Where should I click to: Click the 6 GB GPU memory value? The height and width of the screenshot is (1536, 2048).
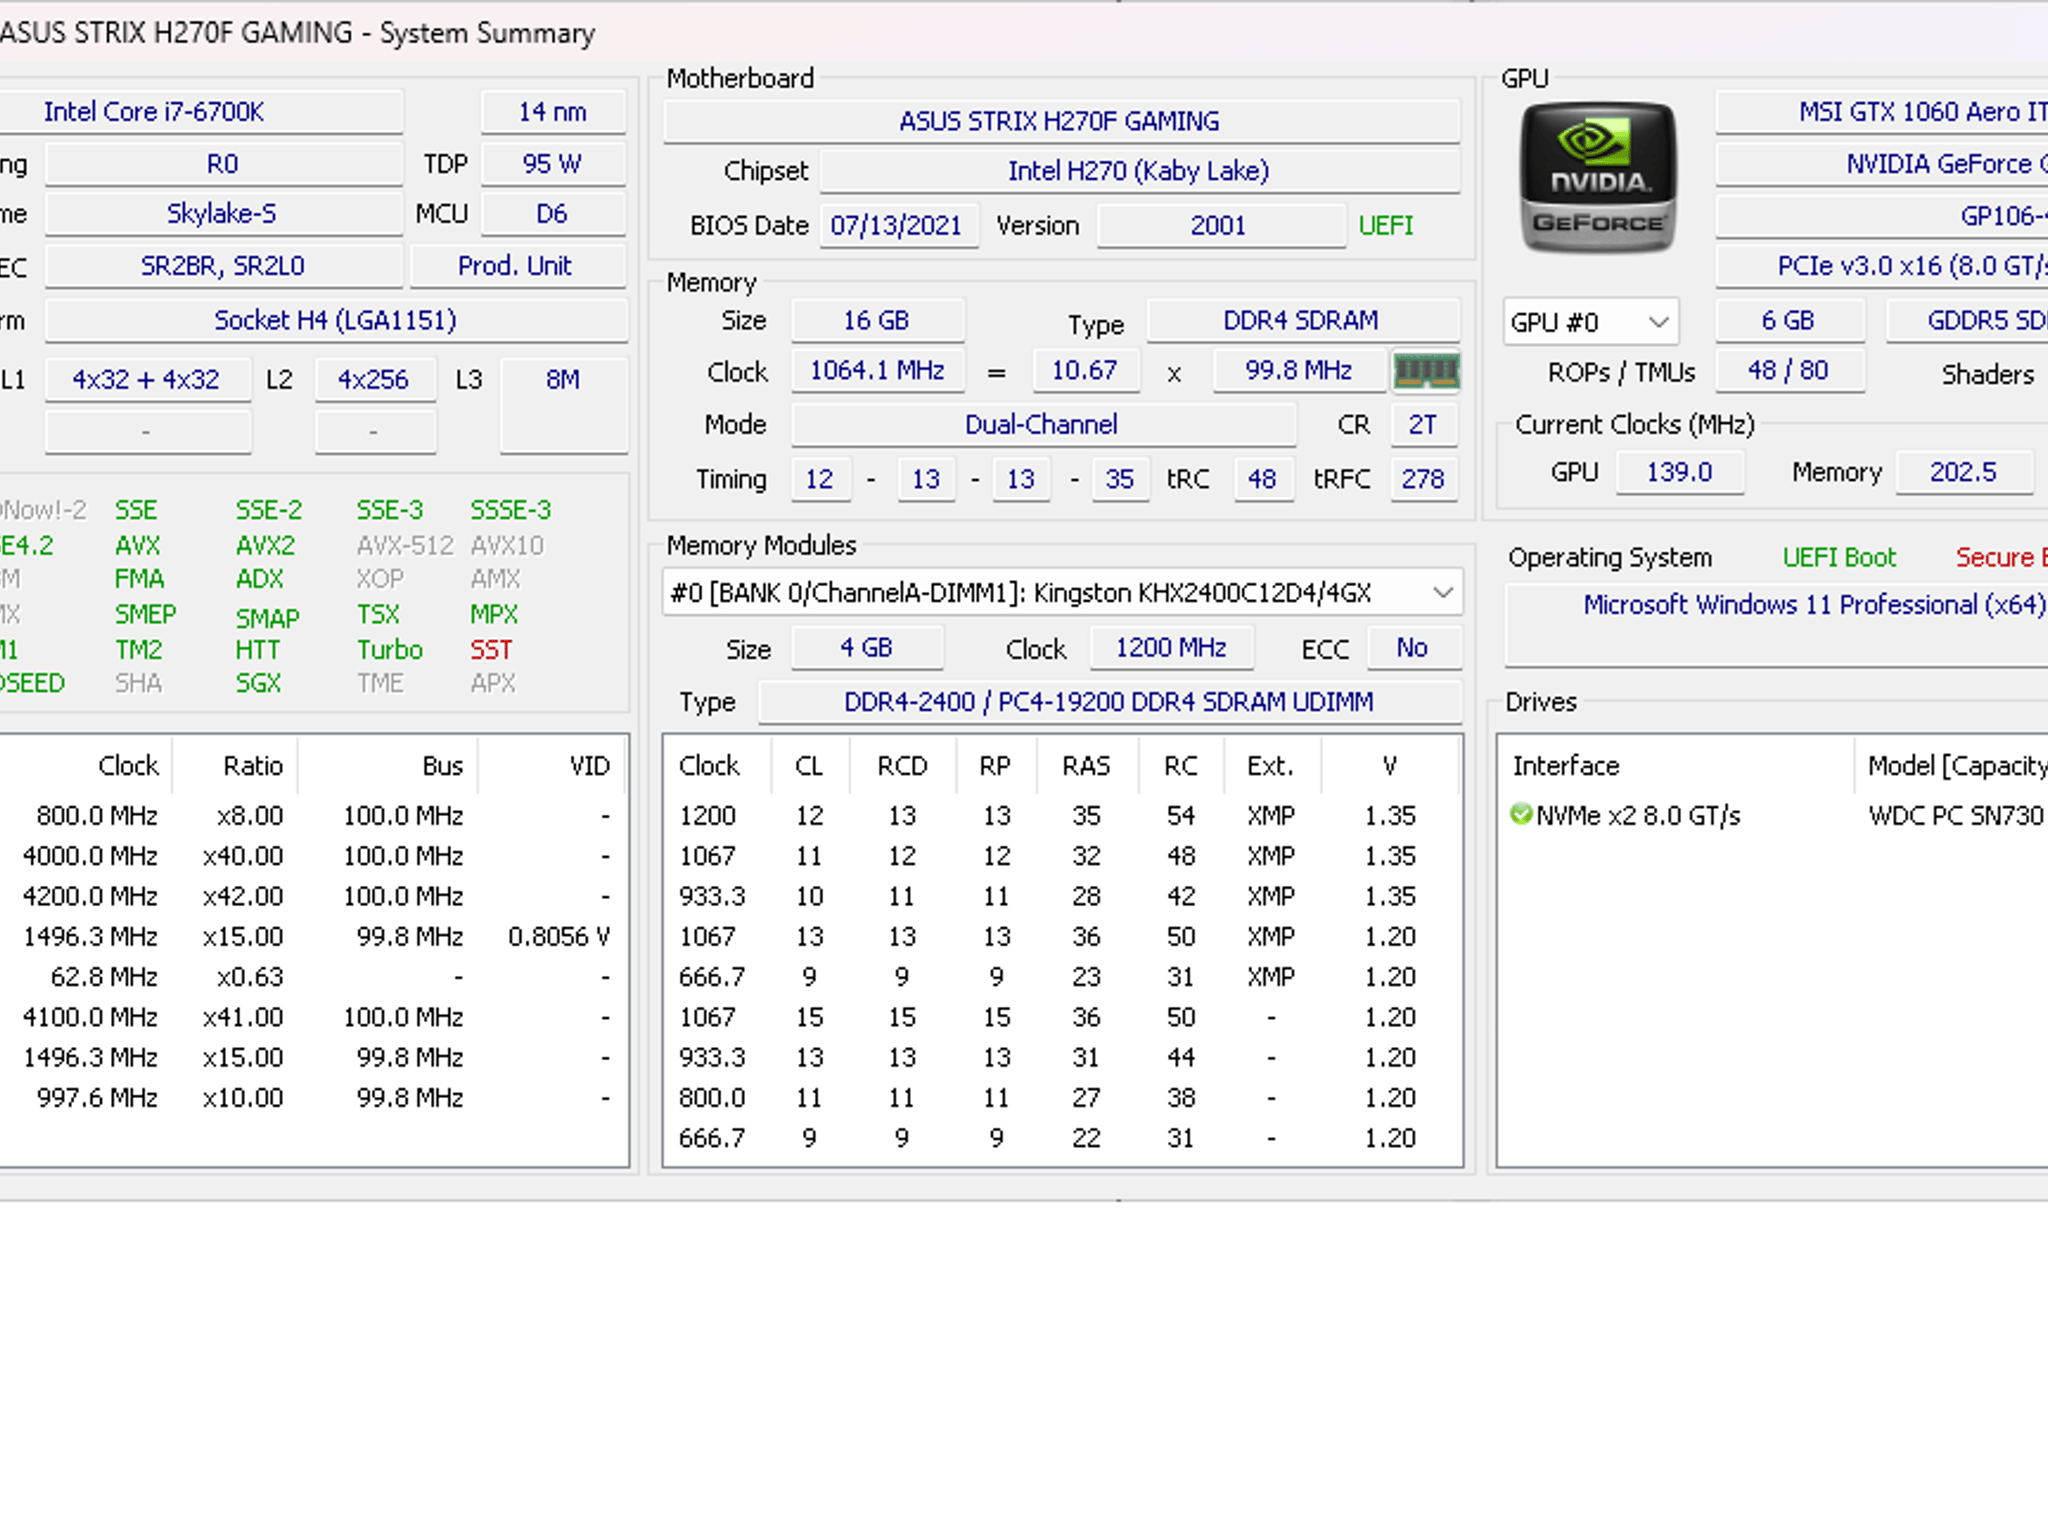[1790, 320]
